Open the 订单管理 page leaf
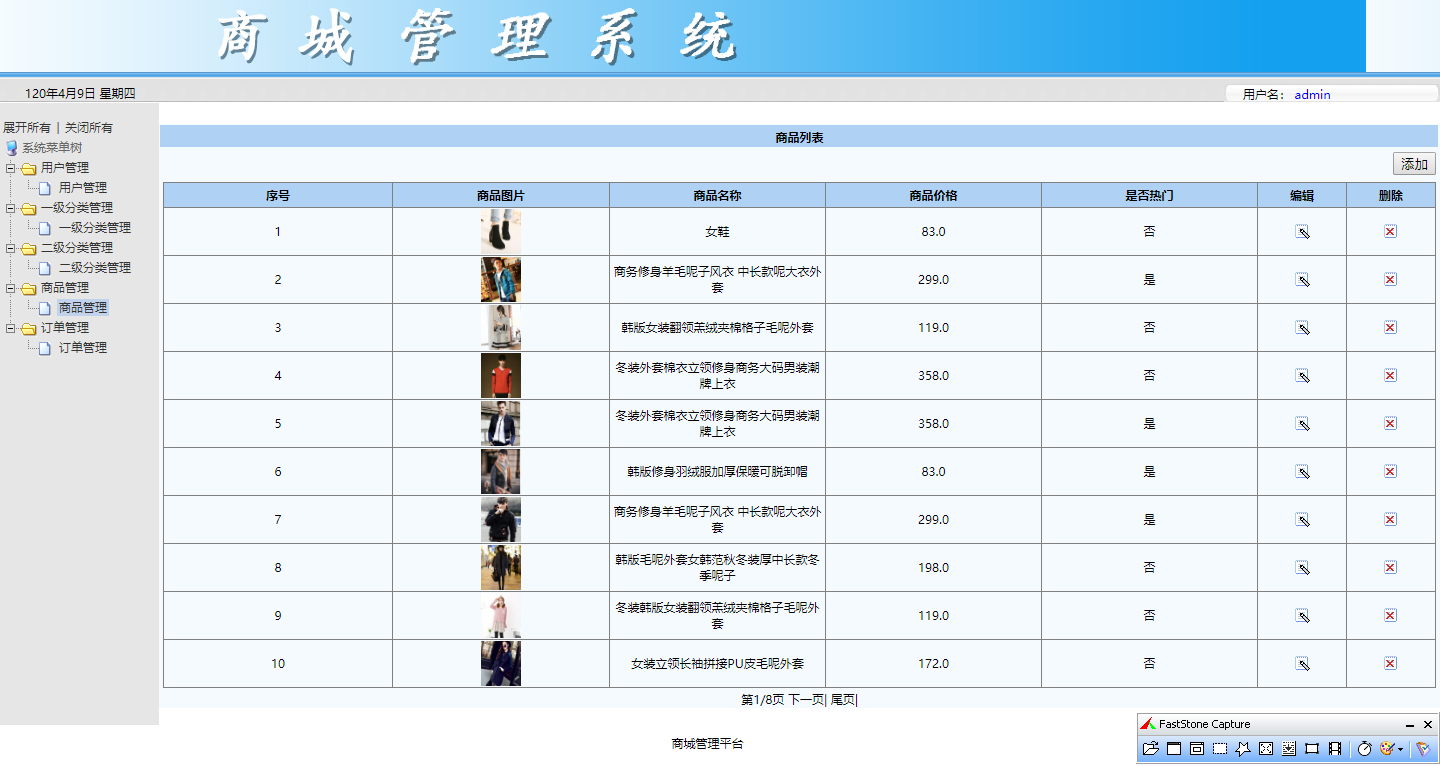Image resolution: width=1440 pixels, height=766 pixels. (83, 348)
